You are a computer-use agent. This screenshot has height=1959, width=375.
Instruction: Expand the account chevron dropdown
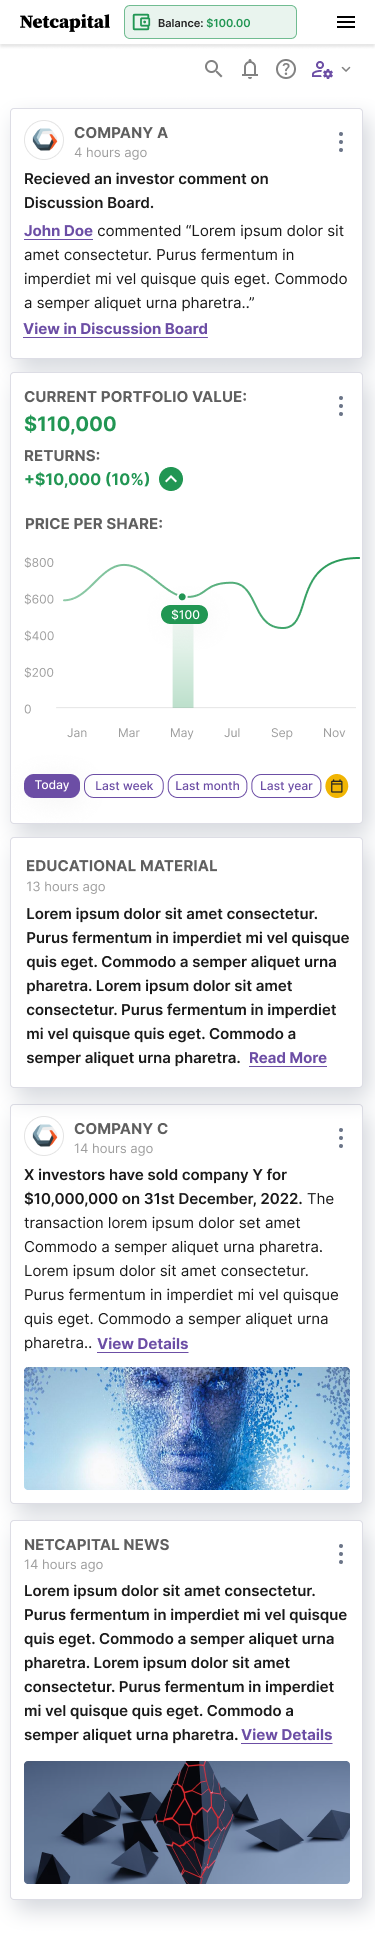(346, 69)
